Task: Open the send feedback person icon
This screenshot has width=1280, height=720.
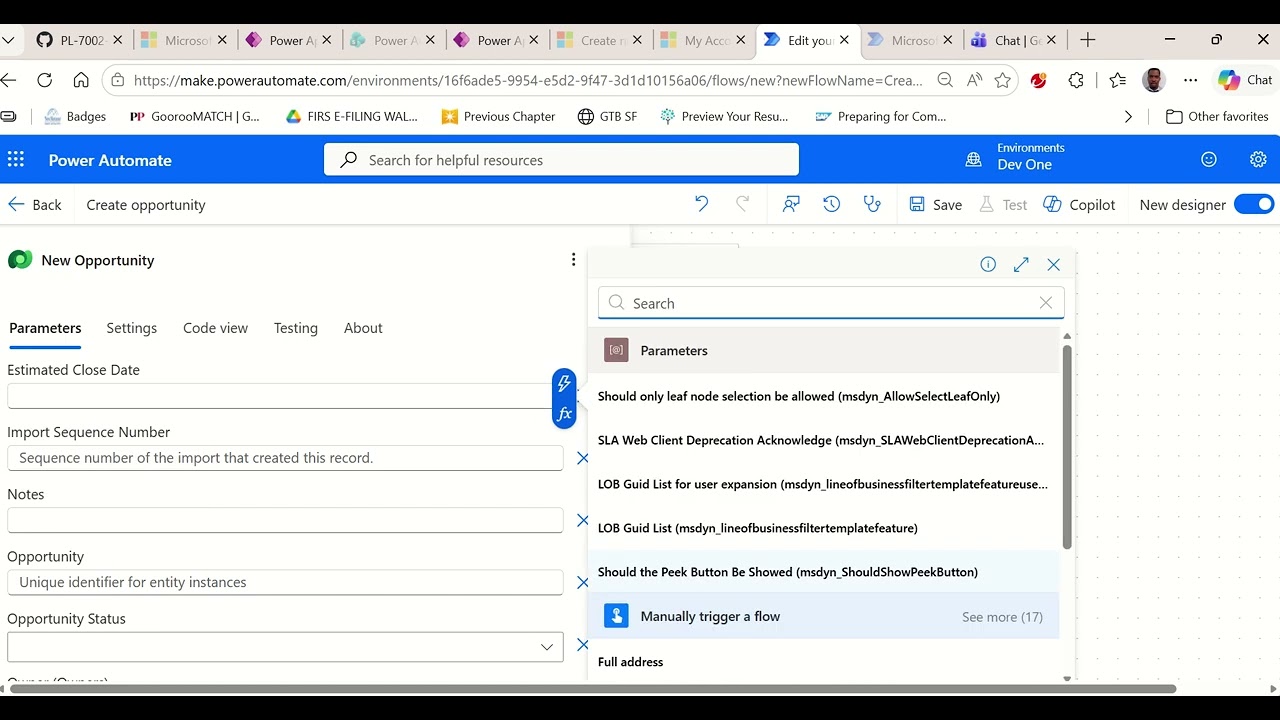Action: click(x=791, y=204)
